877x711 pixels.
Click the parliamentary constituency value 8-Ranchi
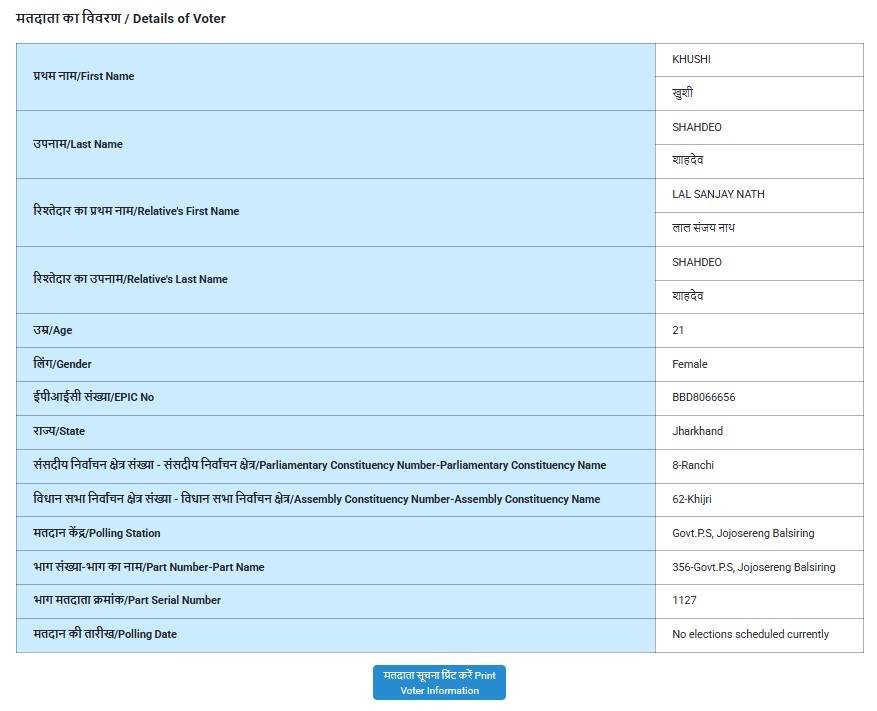692,465
